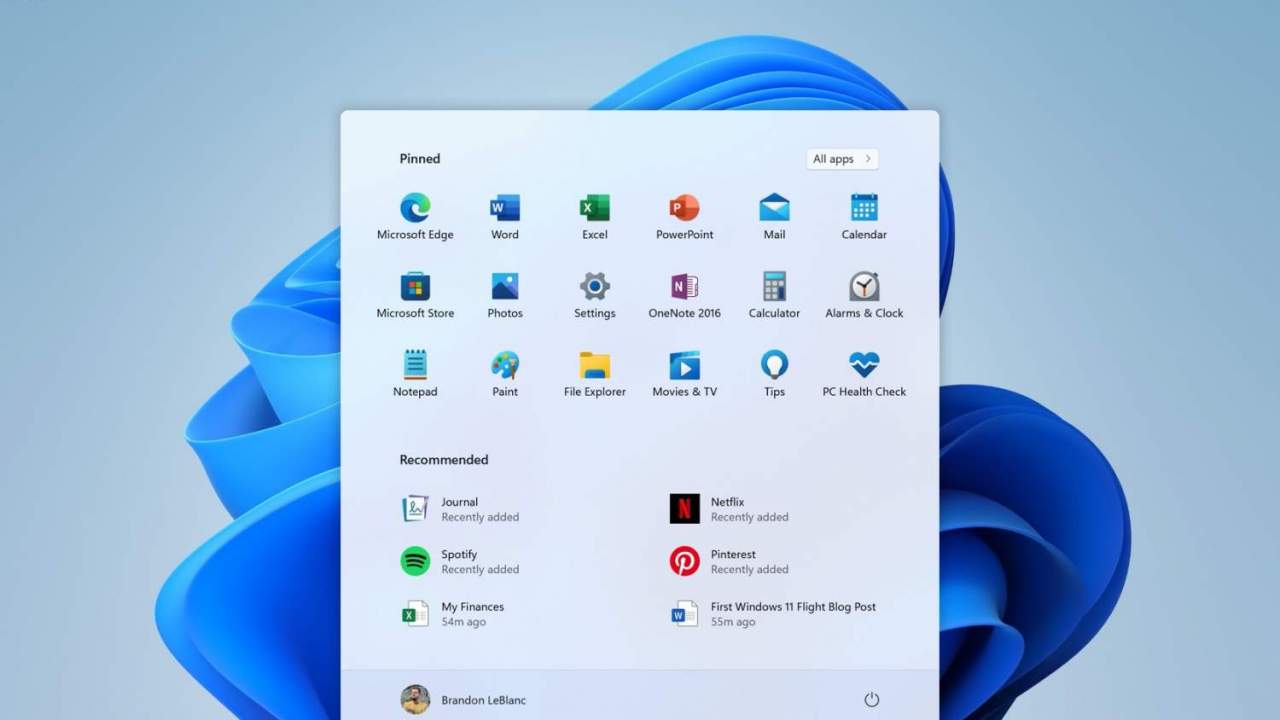Viewport: 1280px width, 720px height.
Task: Open File Explorer from pinned apps
Action: (595, 365)
